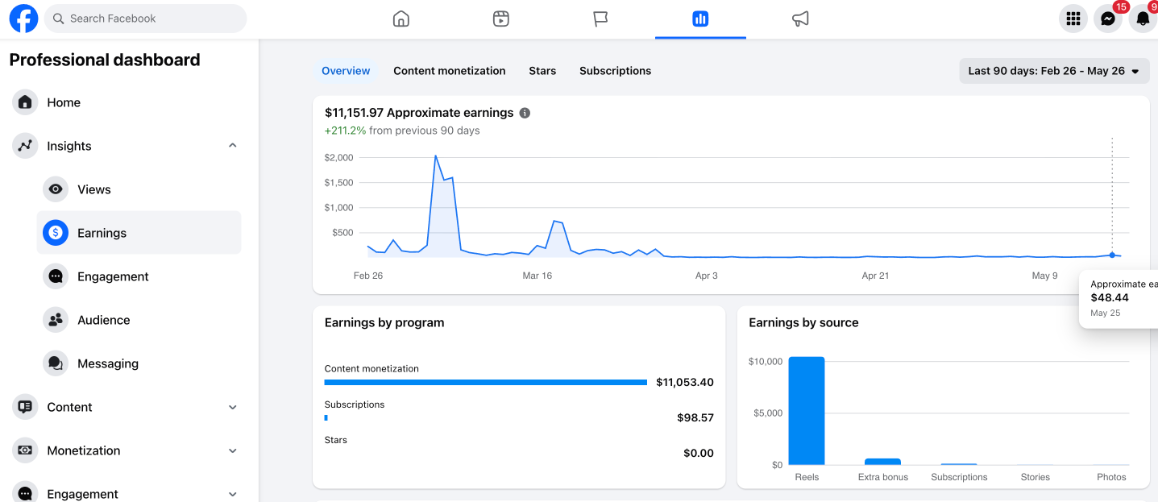Open Messaging in the Insights menu

[x=139, y=364]
